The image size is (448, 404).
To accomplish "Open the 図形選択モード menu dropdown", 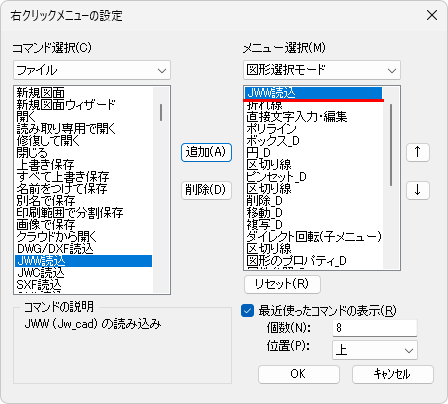I will click(x=322, y=70).
